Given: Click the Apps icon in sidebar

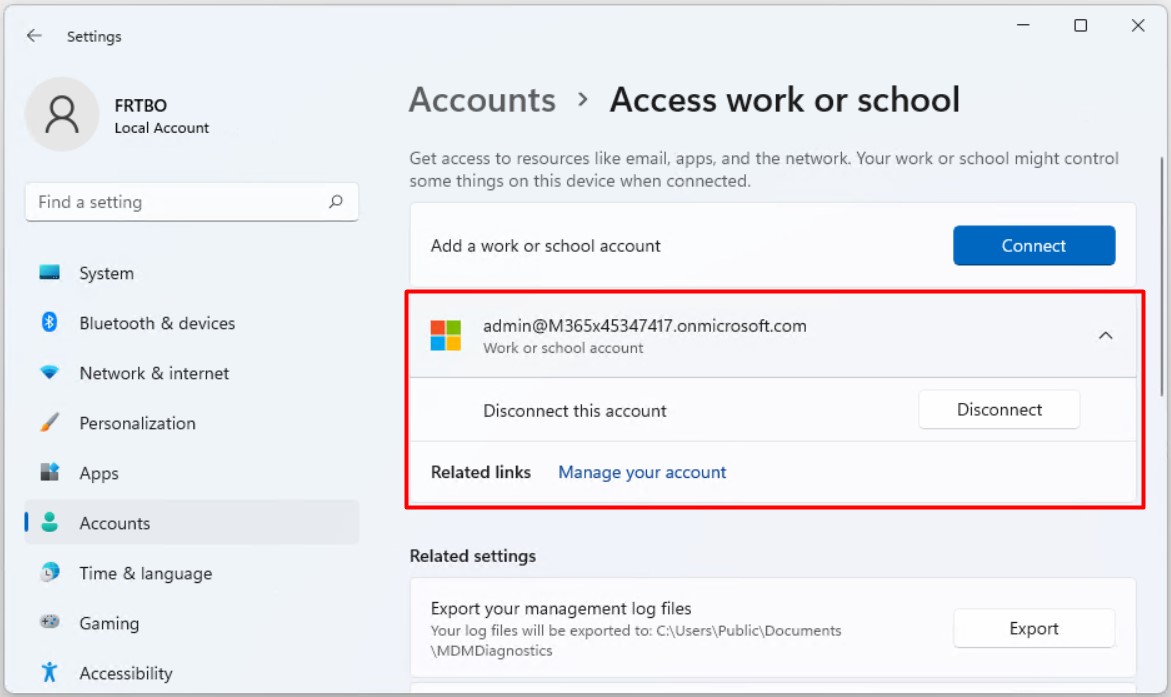Looking at the screenshot, I should [x=49, y=472].
